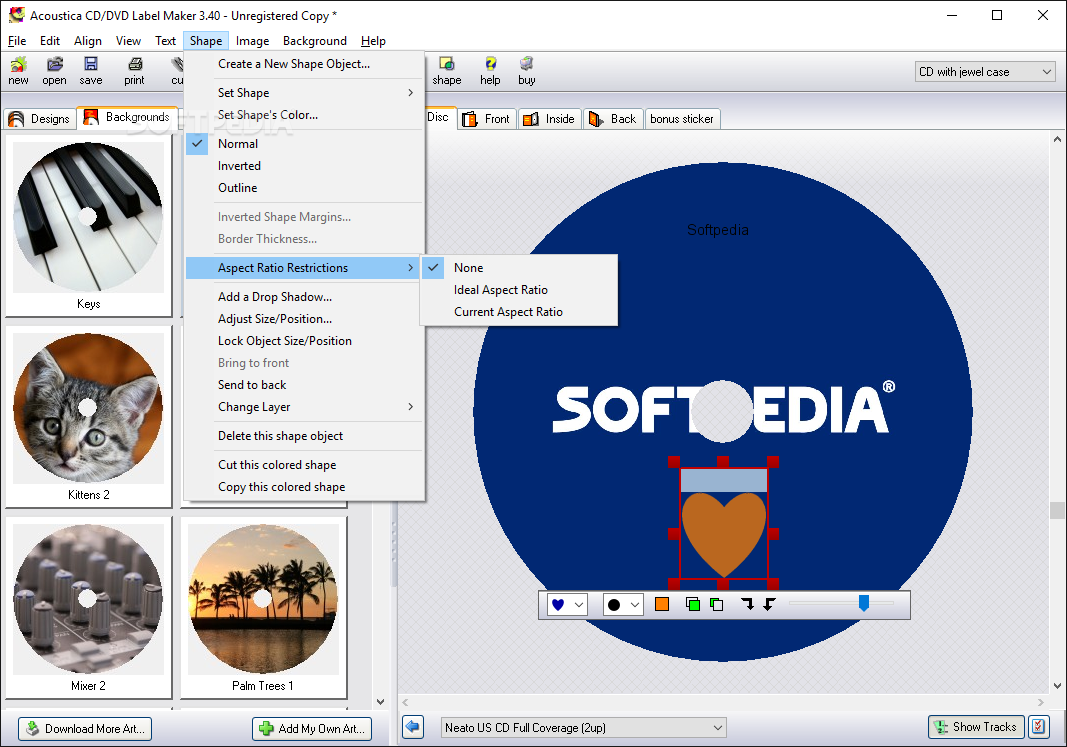Screen dimensions: 1067x747
Task: Open the Help menu
Action: coord(373,41)
